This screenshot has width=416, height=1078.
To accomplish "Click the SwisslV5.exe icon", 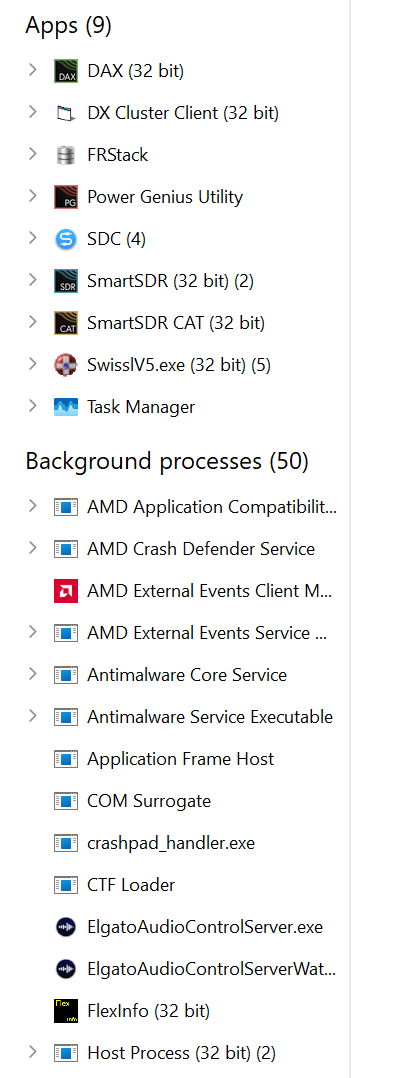I will [x=66, y=365].
